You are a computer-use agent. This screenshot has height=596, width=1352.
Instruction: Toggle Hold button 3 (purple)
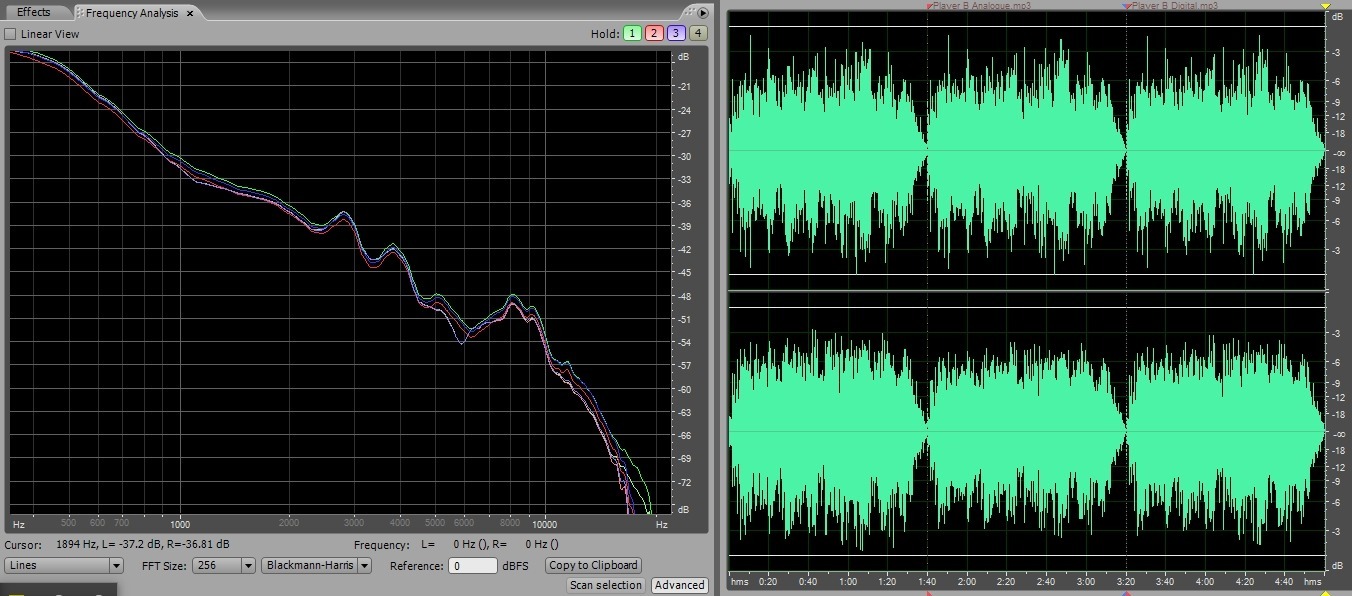pos(676,33)
